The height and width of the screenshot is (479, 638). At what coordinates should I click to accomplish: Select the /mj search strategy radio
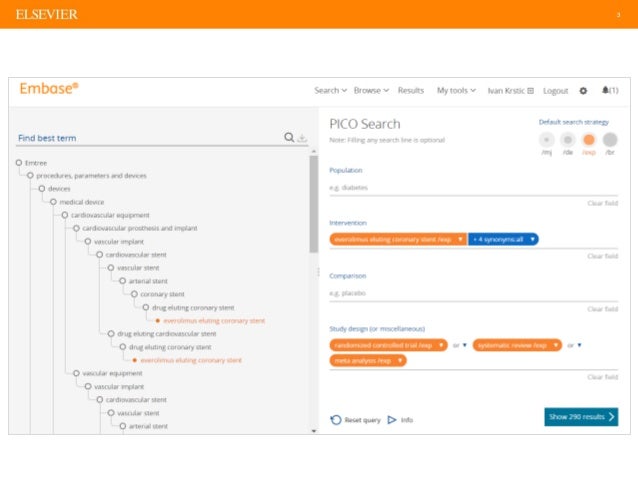(x=546, y=140)
